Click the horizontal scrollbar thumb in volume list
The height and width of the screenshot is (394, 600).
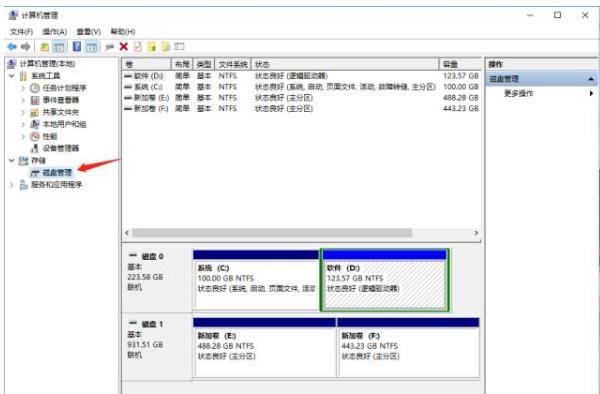pos(272,233)
